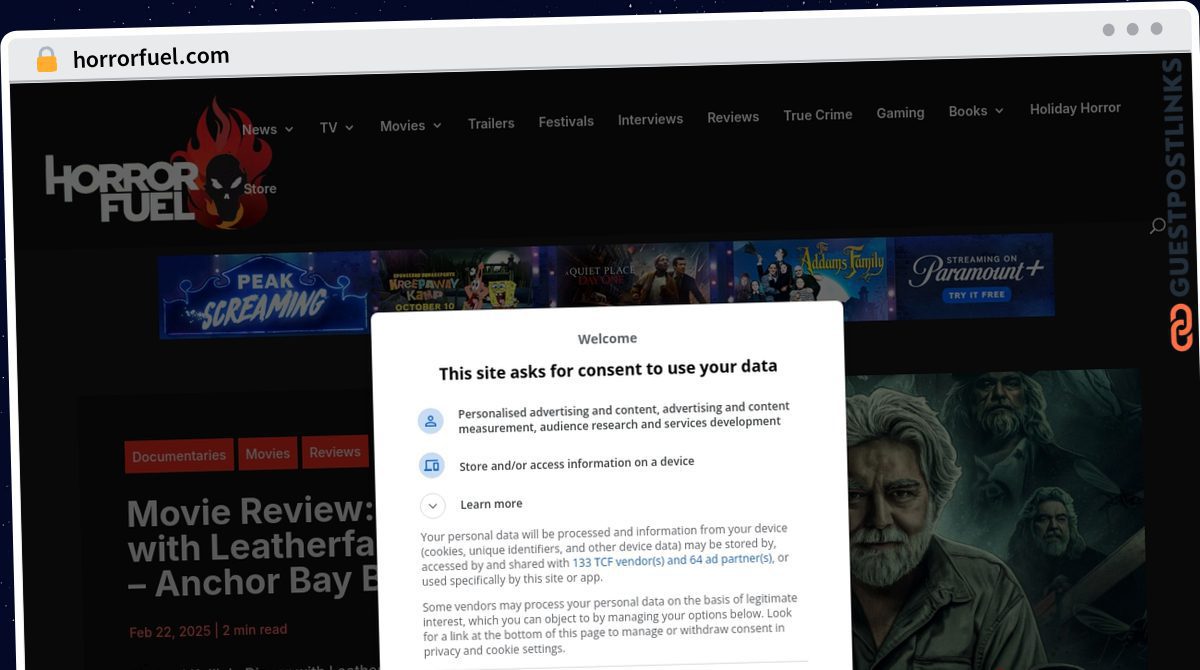Click the device icon beside Store and/or access
This screenshot has width=1200, height=670.
tap(431, 465)
